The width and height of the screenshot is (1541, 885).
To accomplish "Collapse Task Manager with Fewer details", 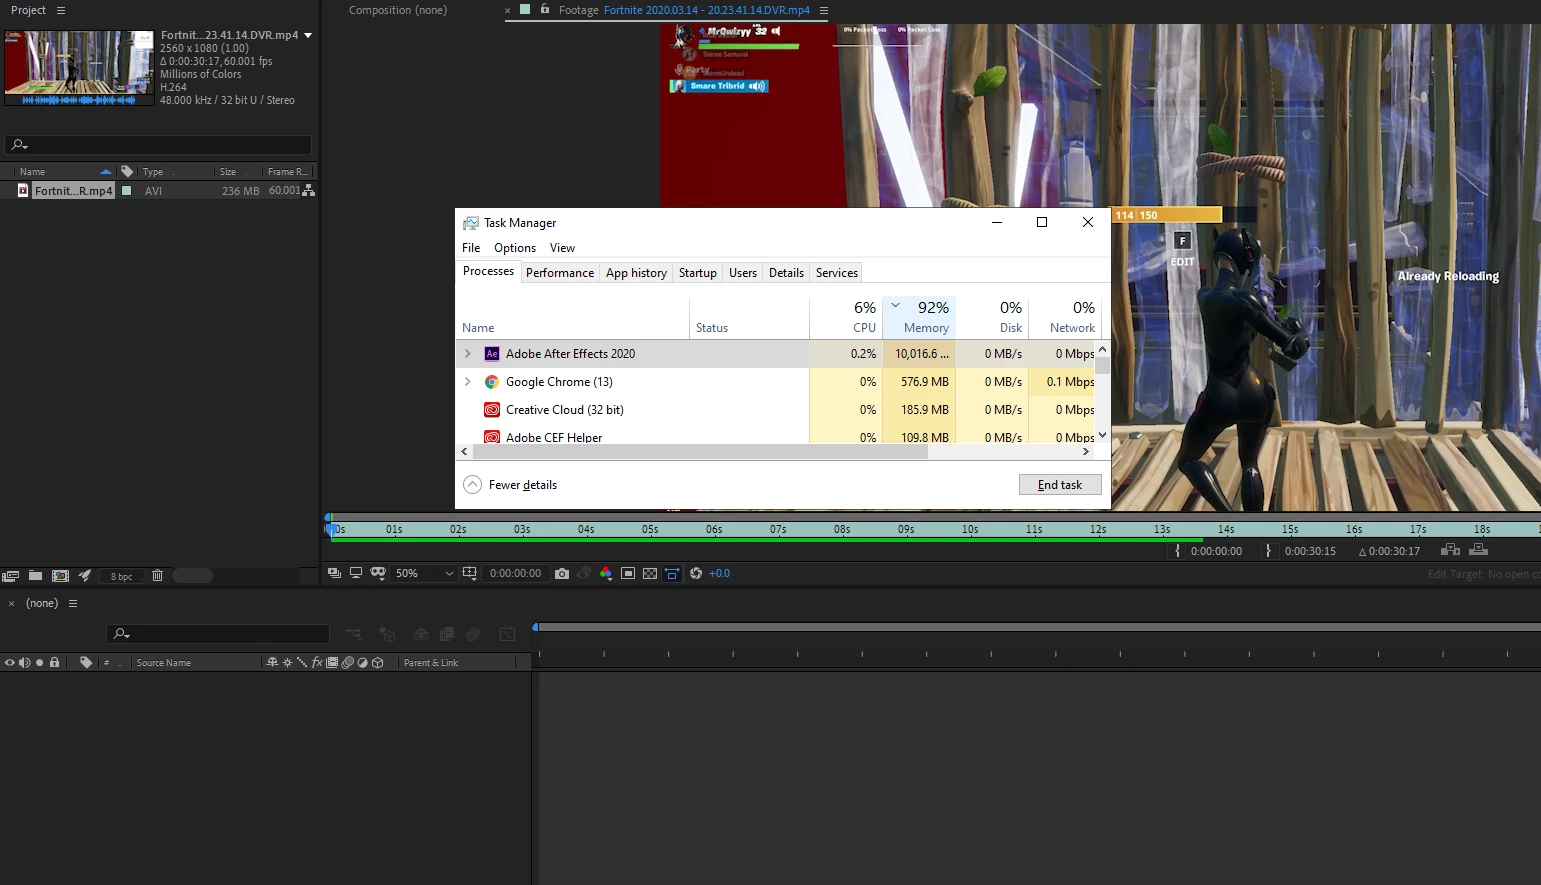I will point(511,485).
